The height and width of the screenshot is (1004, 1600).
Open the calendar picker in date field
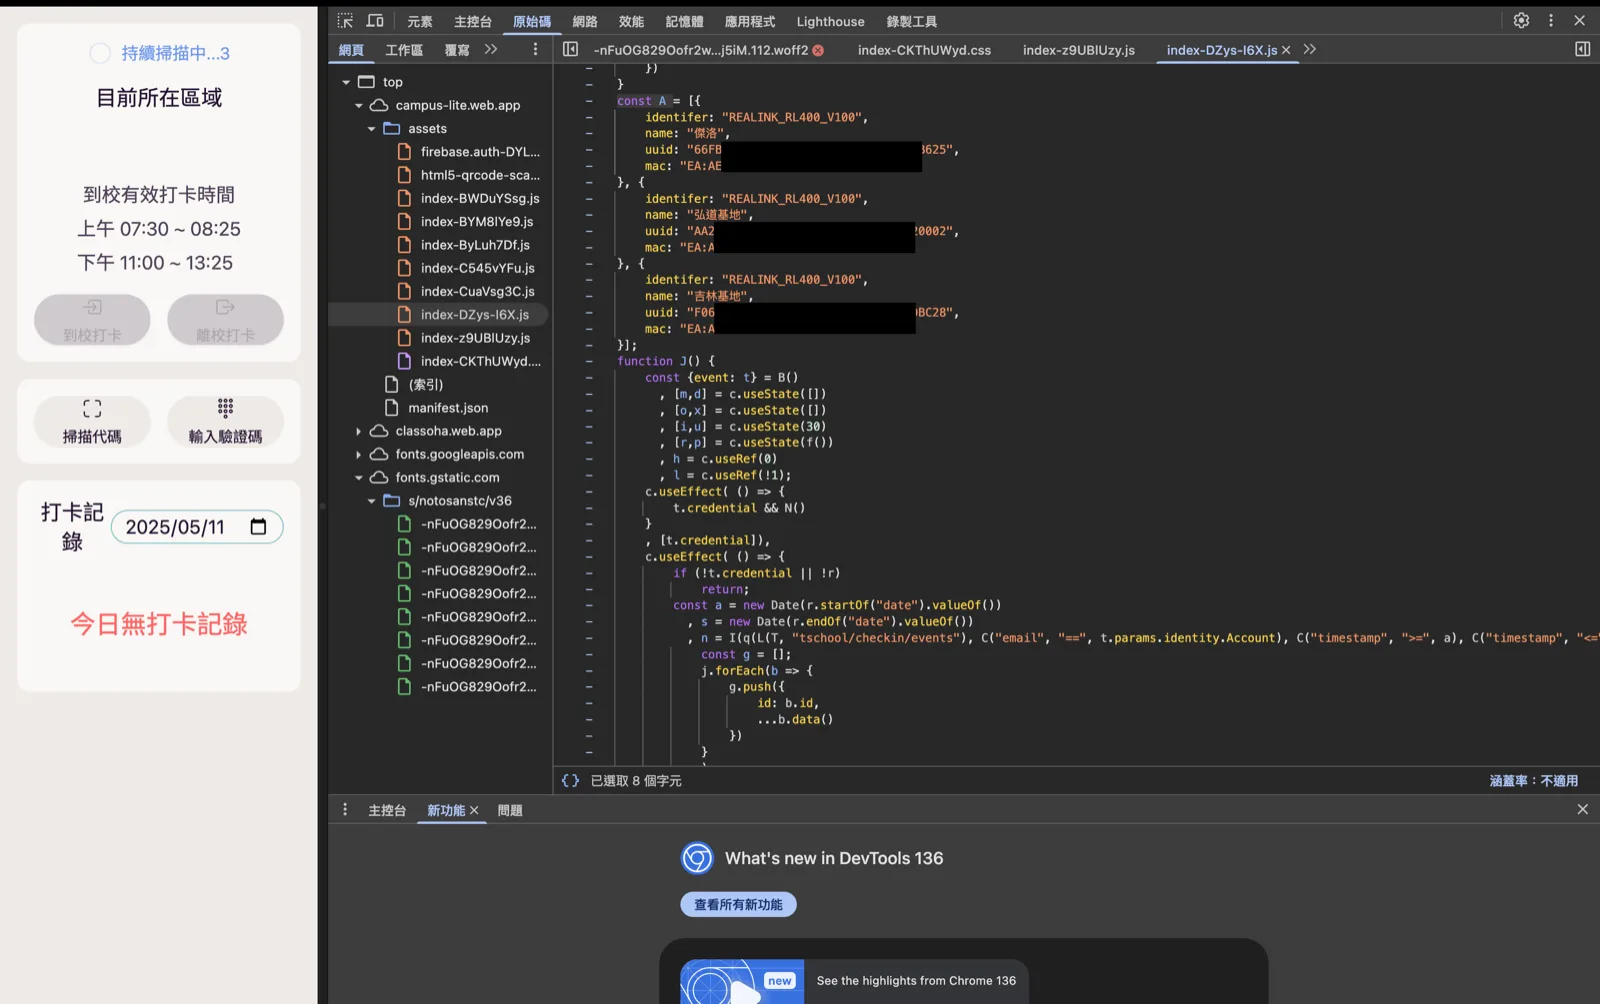click(258, 527)
